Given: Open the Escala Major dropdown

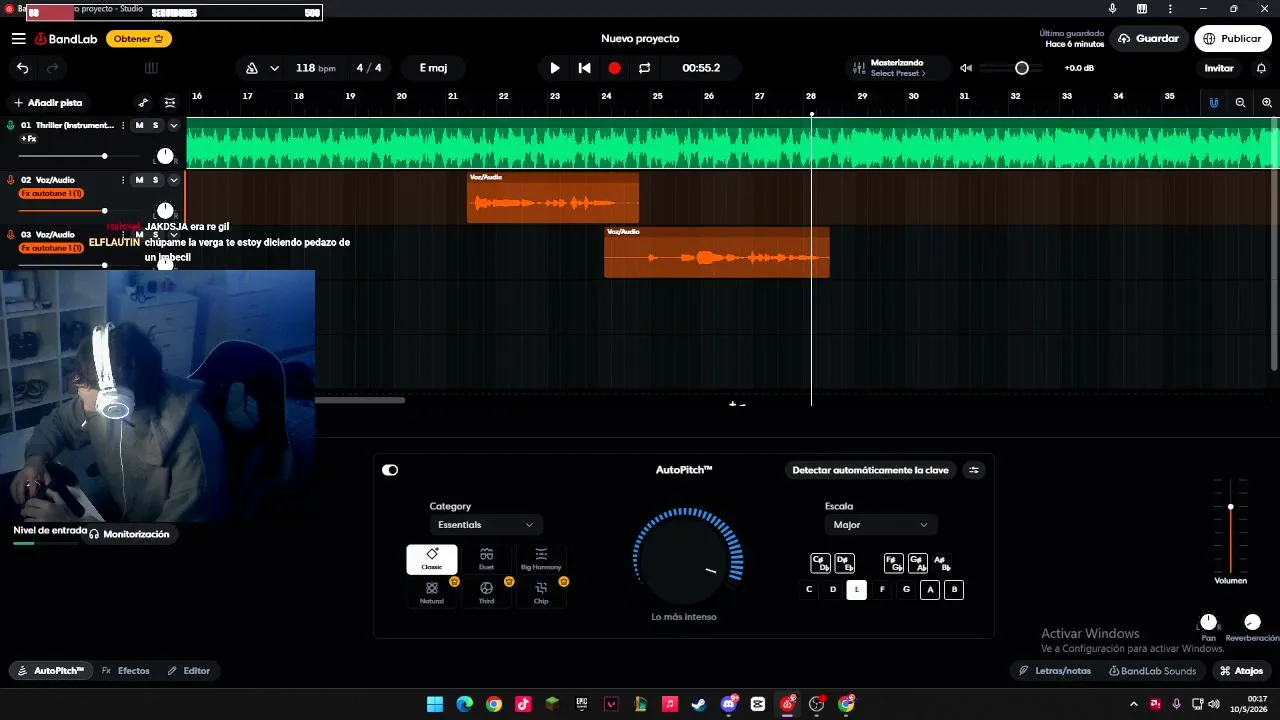Looking at the screenshot, I should click(x=880, y=524).
